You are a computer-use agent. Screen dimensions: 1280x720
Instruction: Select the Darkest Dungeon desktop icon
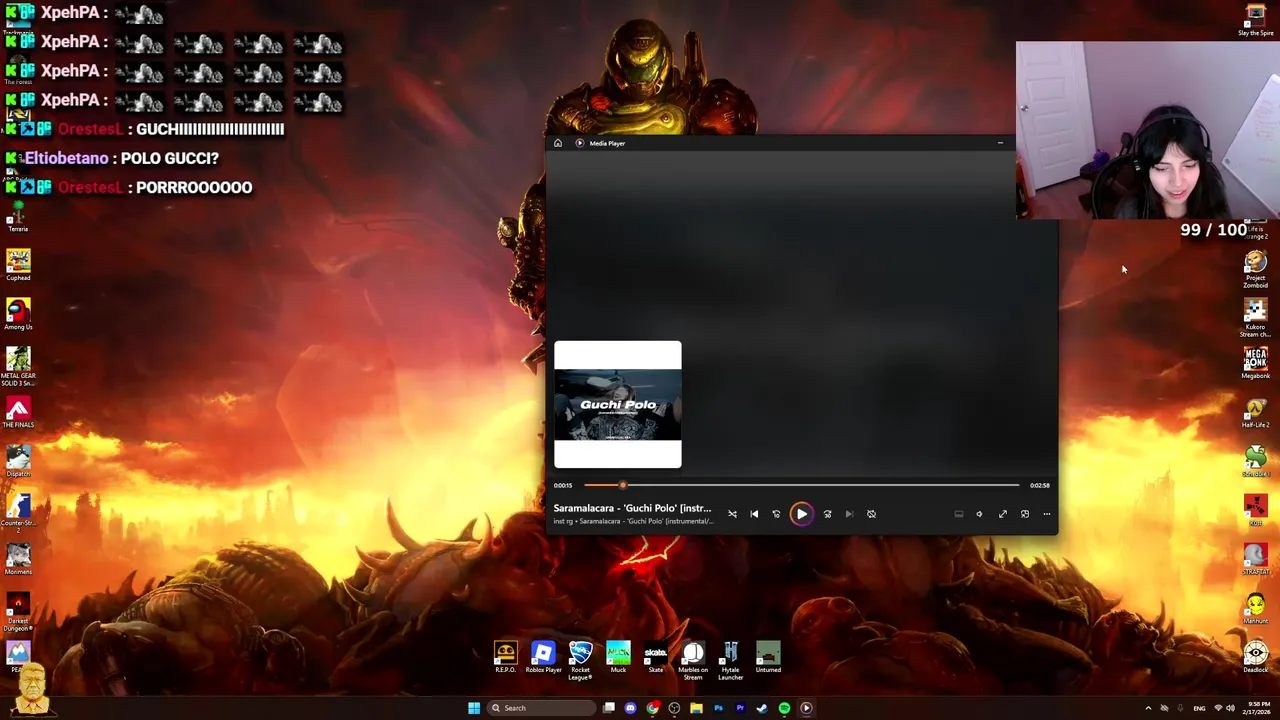click(18, 612)
